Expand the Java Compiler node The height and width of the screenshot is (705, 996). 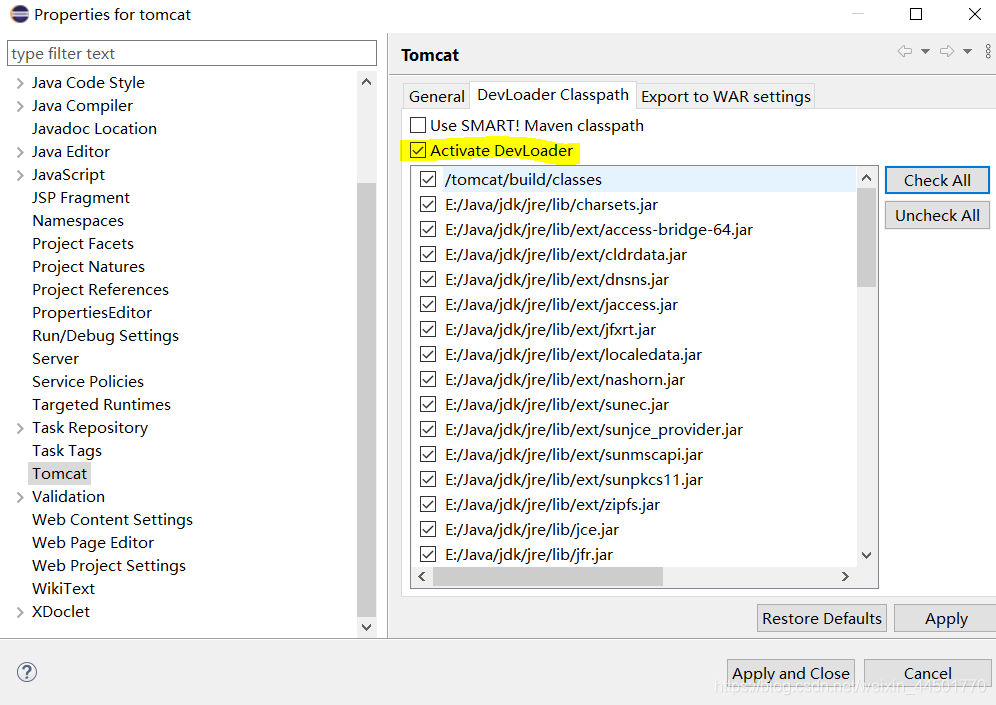coord(20,106)
